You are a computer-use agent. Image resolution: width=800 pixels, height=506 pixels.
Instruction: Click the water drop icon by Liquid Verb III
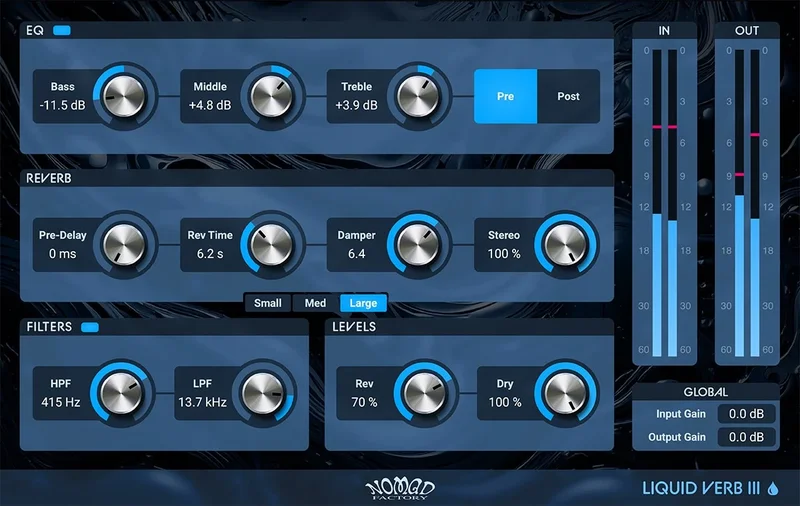[x=773, y=489]
